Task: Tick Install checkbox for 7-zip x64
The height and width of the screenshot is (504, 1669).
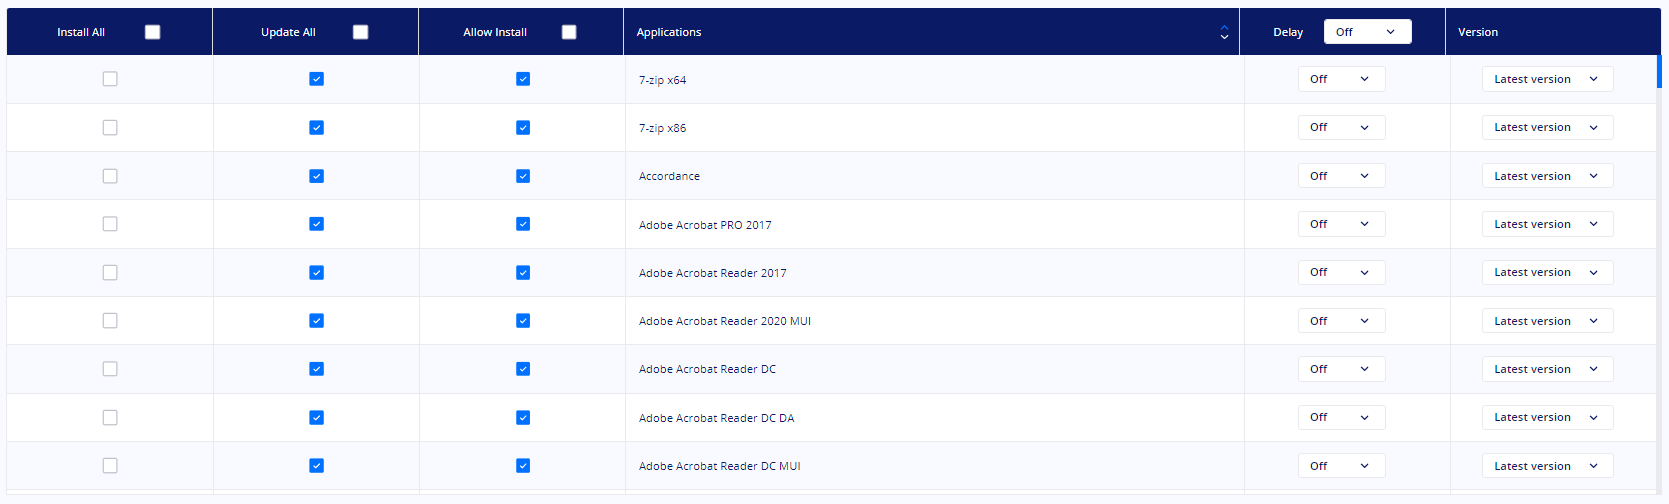Action: 110,79
